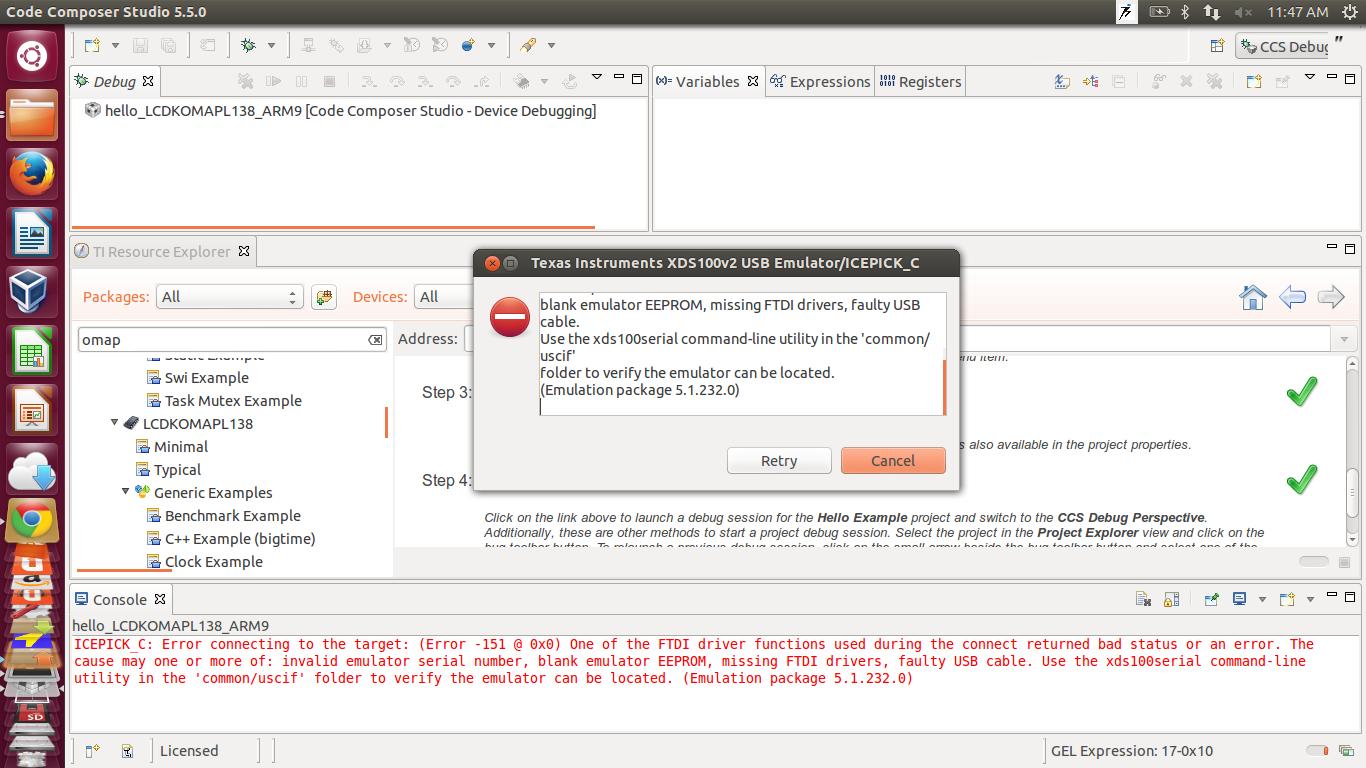Launch Google Chrome from the launcher
This screenshot has width=1366, height=768.
coord(32,519)
